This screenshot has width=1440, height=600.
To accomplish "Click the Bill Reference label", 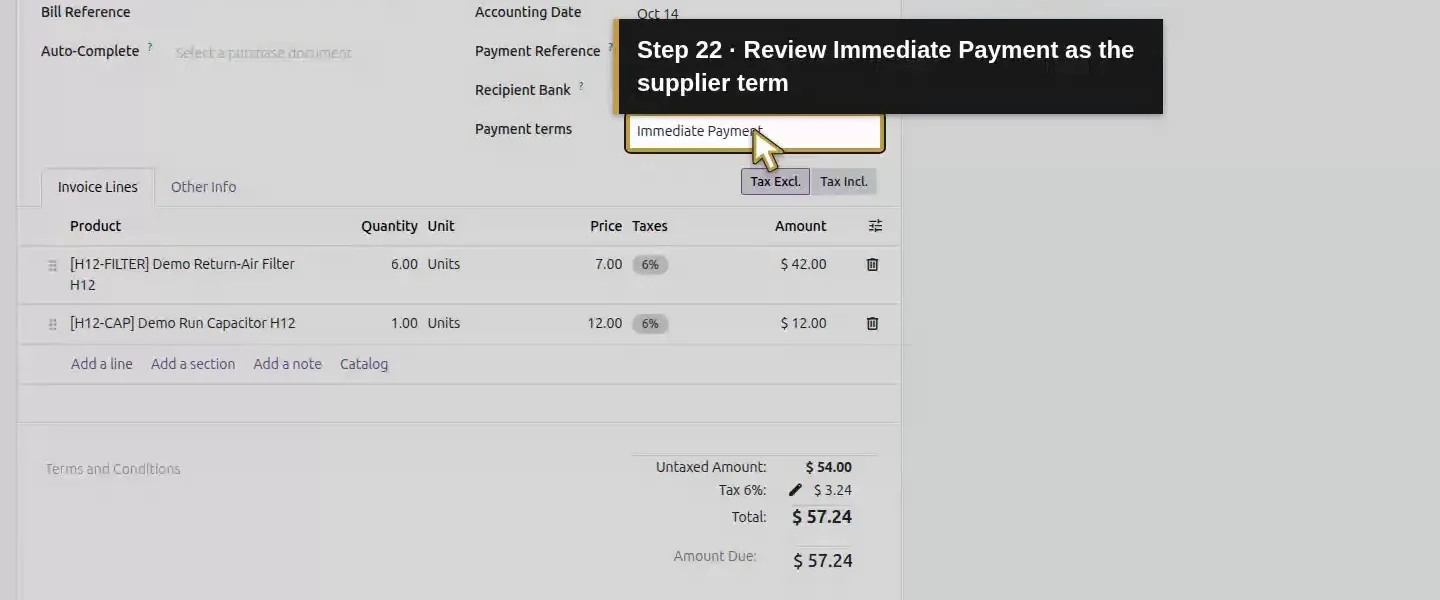I will click(86, 12).
